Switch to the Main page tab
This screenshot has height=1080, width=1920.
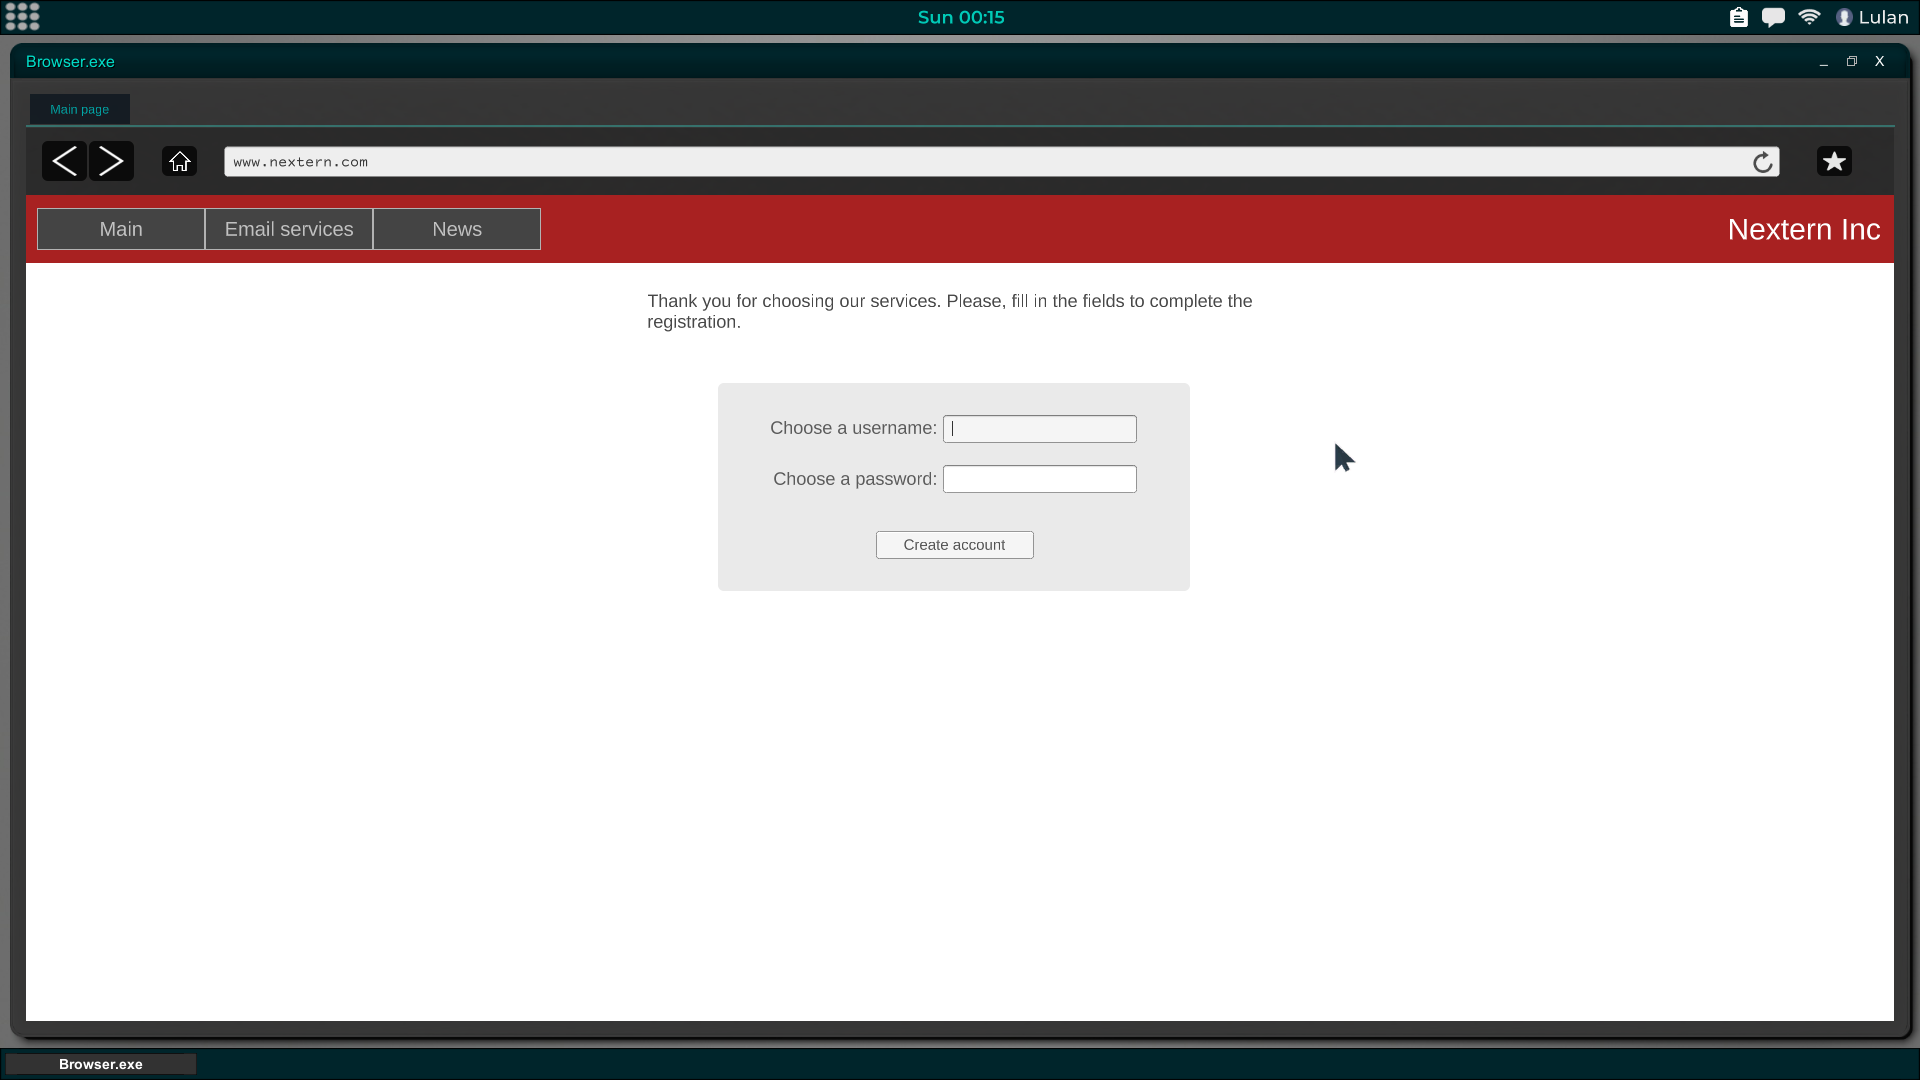pyautogui.click(x=80, y=109)
